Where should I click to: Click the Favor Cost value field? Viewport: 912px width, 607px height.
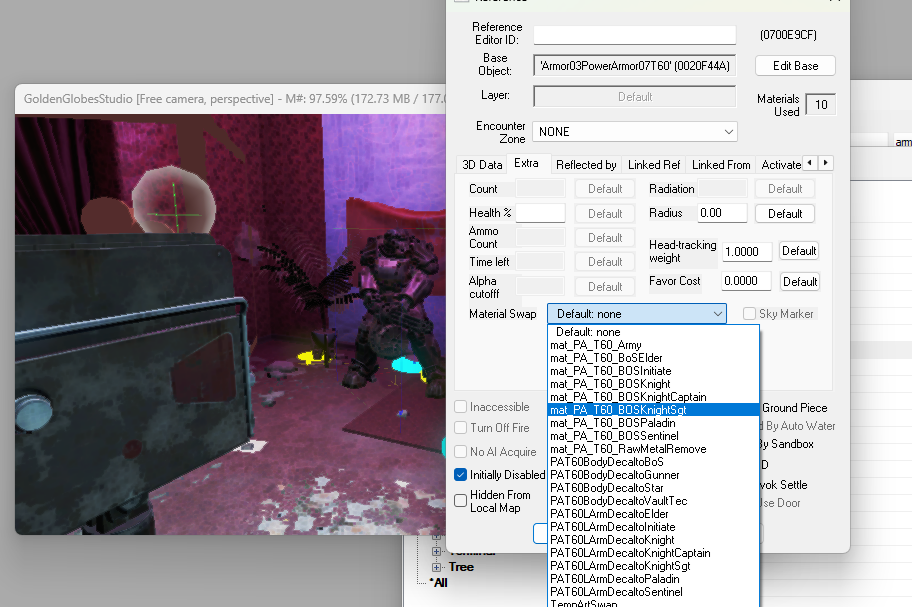(746, 281)
